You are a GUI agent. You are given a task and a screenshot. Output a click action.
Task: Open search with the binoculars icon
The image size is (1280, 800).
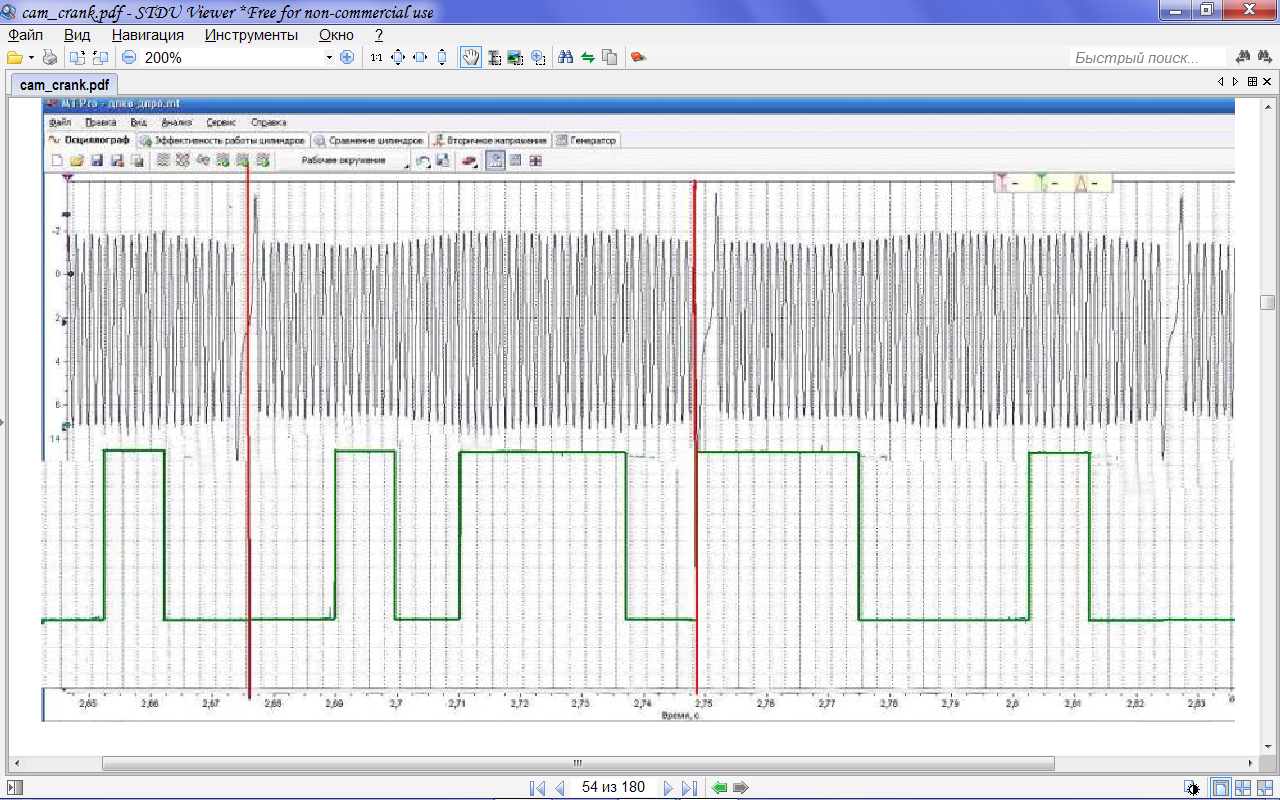pos(565,57)
